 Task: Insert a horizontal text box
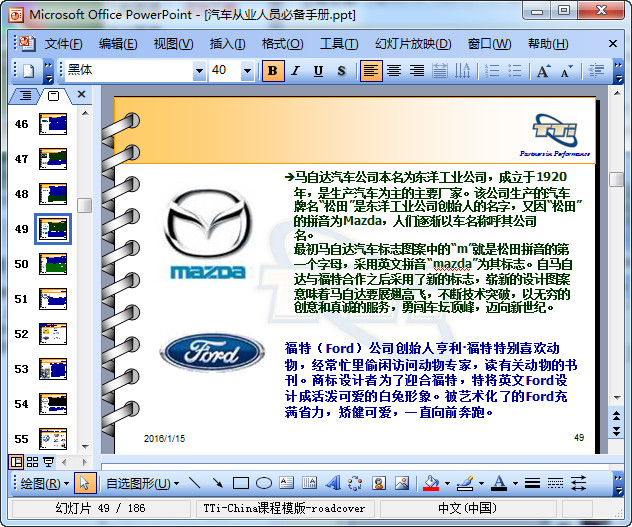[x=286, y=483]
